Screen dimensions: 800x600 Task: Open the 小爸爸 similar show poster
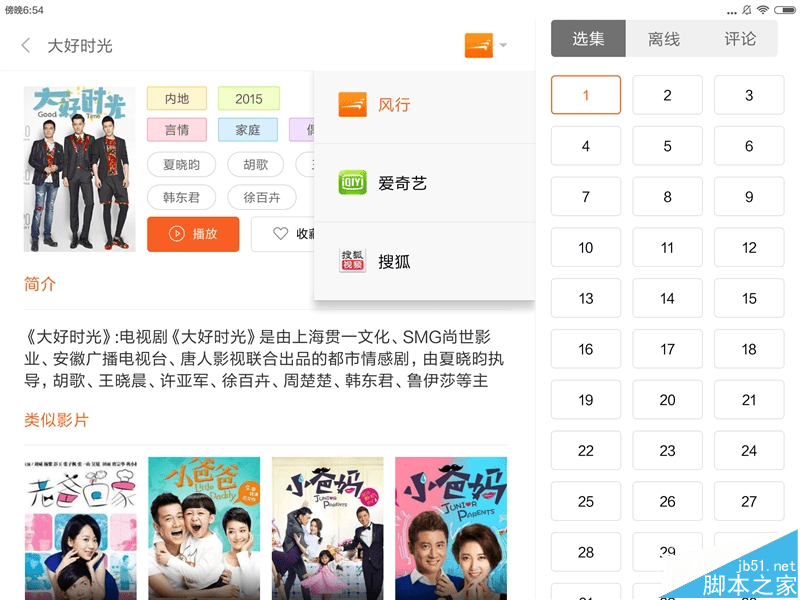point(204,528)
